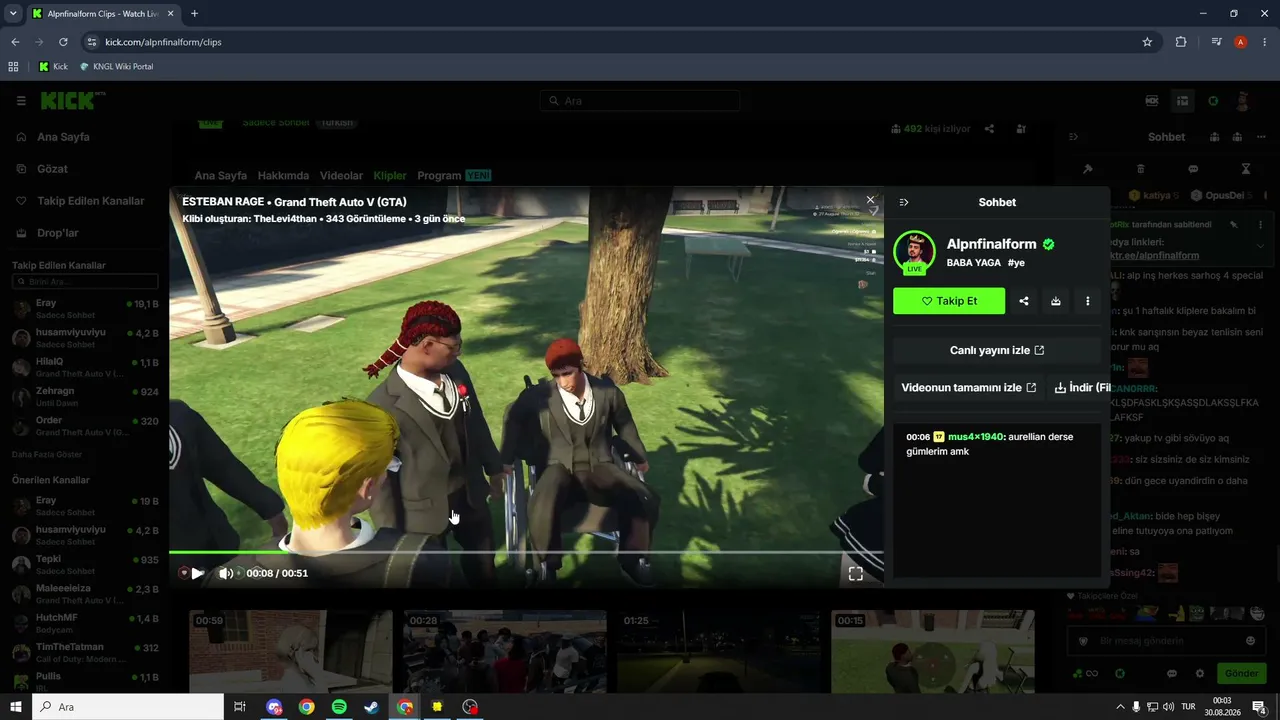Open the 01:25 clip thumbnail

point(719,651)
